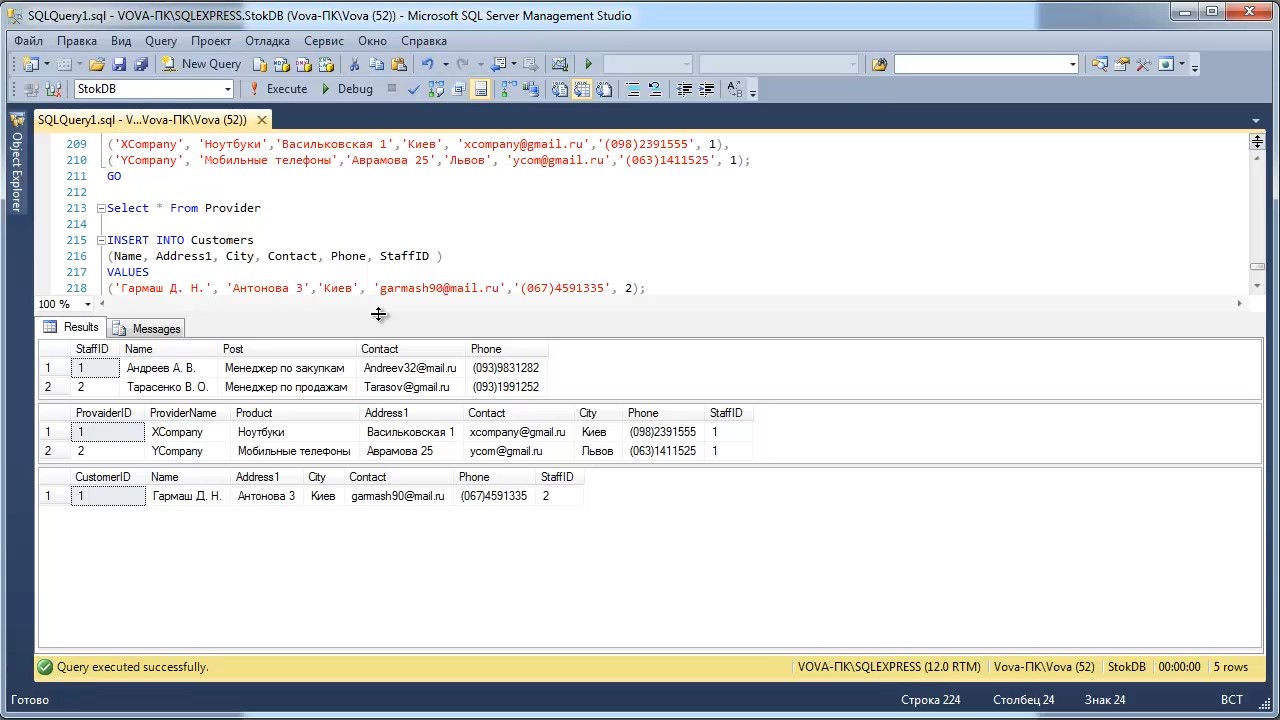The image size is (1280, 720).
Task: Specify Values for Template Parameters icon
Action: 735,89
